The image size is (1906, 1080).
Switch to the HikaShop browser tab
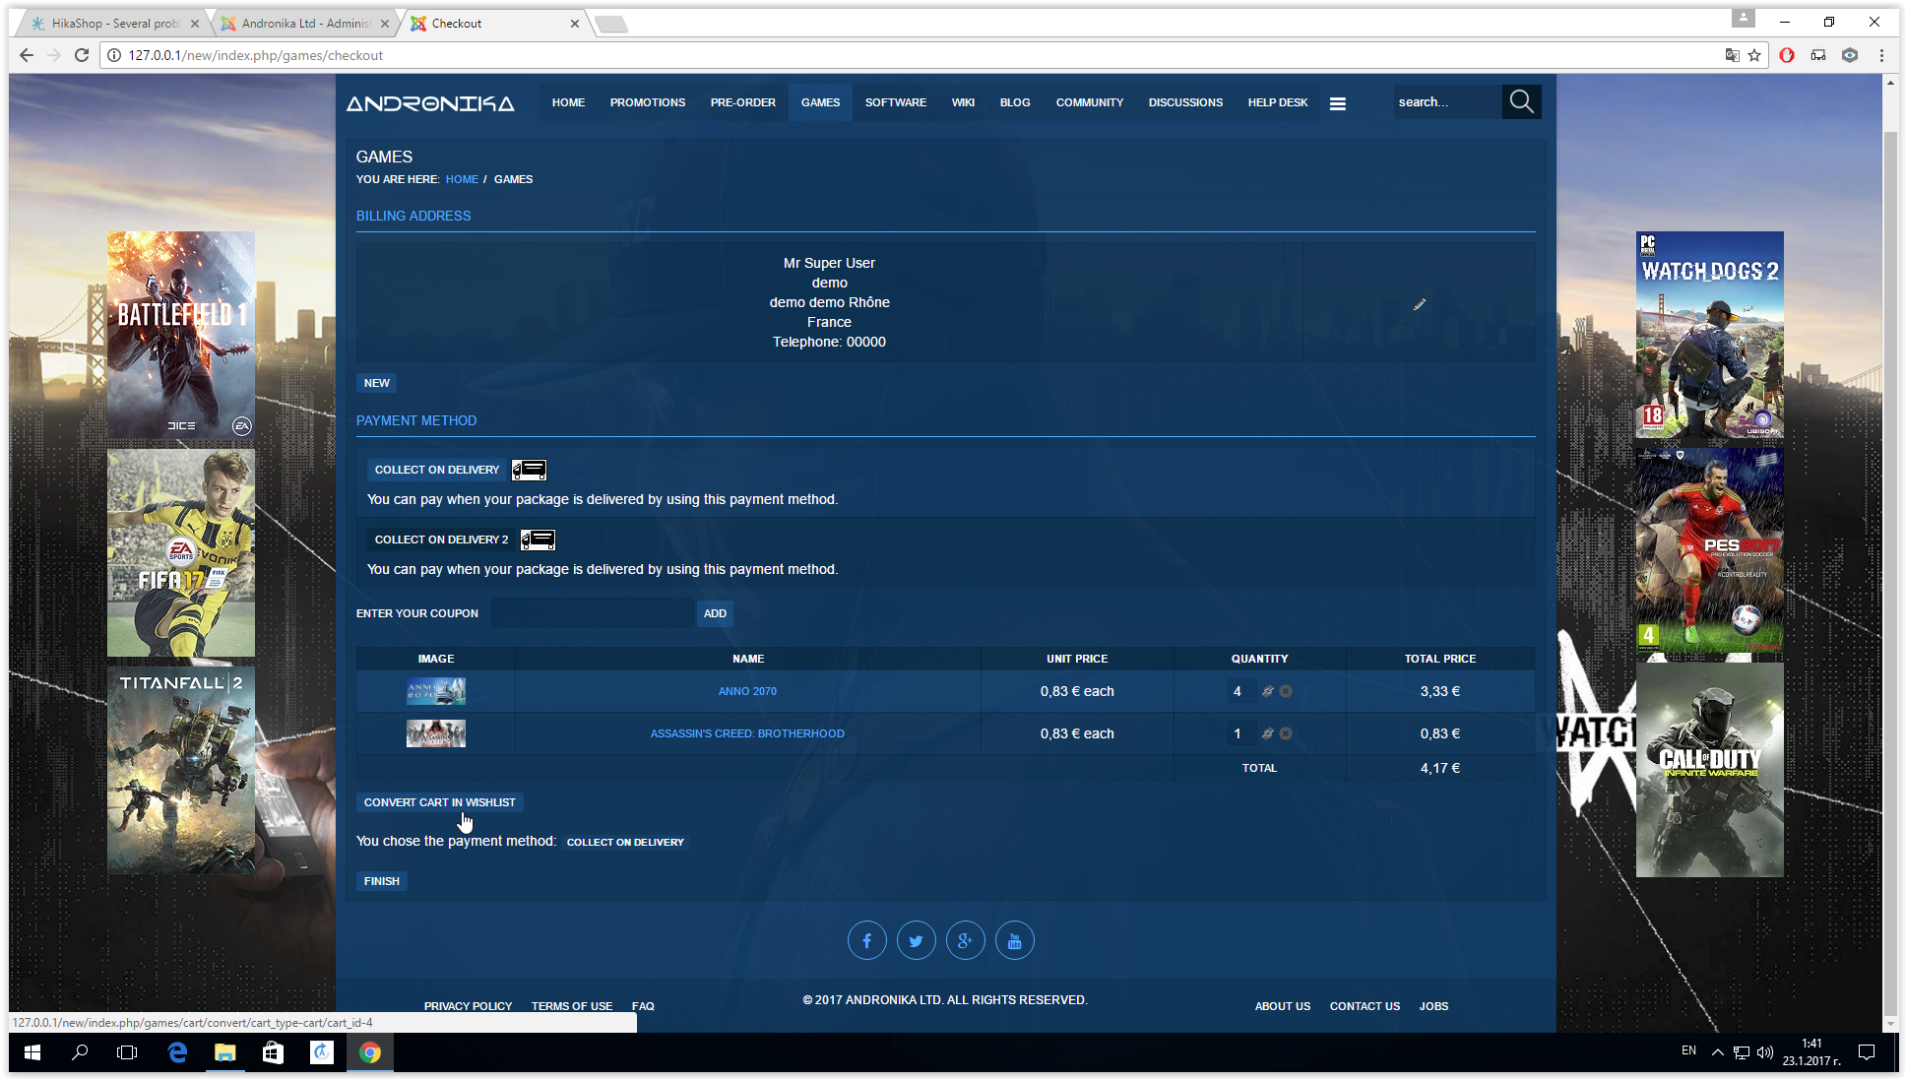(112, 23)
